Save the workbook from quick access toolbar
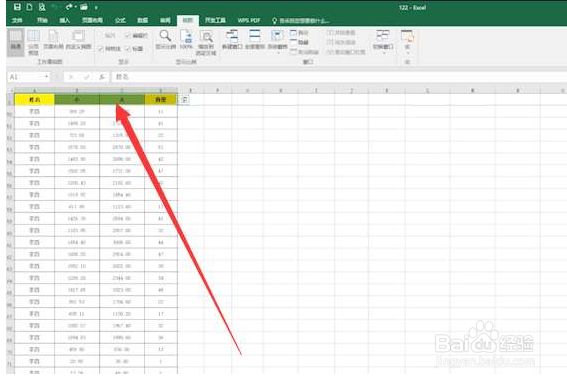567x381 pixels. point(17,7)
